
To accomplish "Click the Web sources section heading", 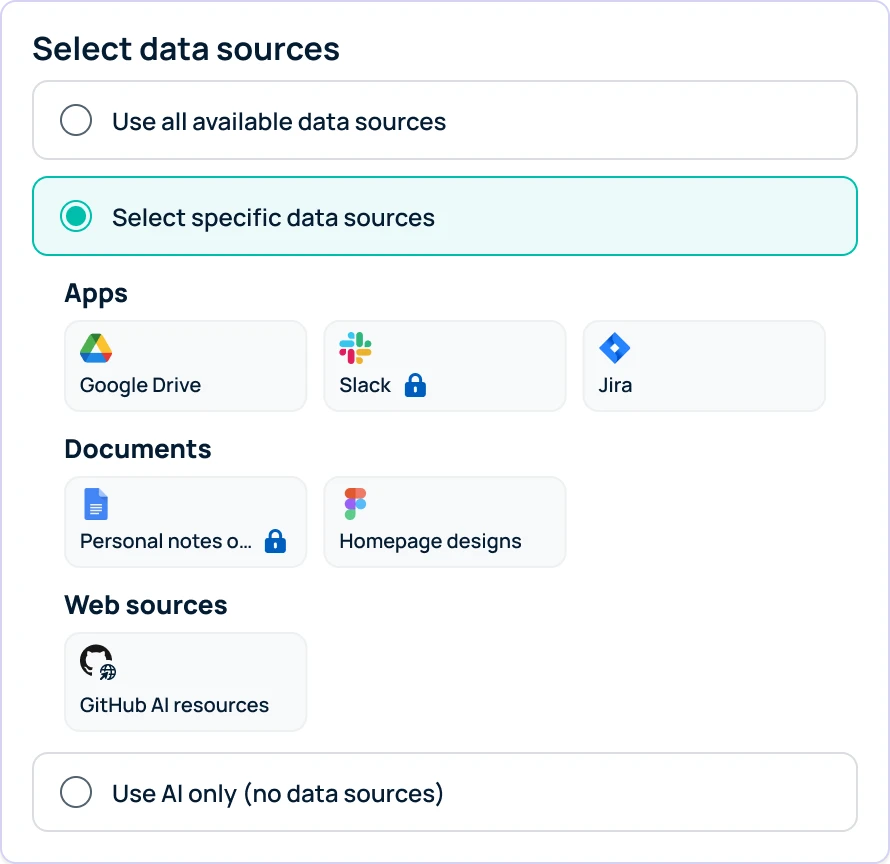I will pyautogui.click(x=145, y=605).
